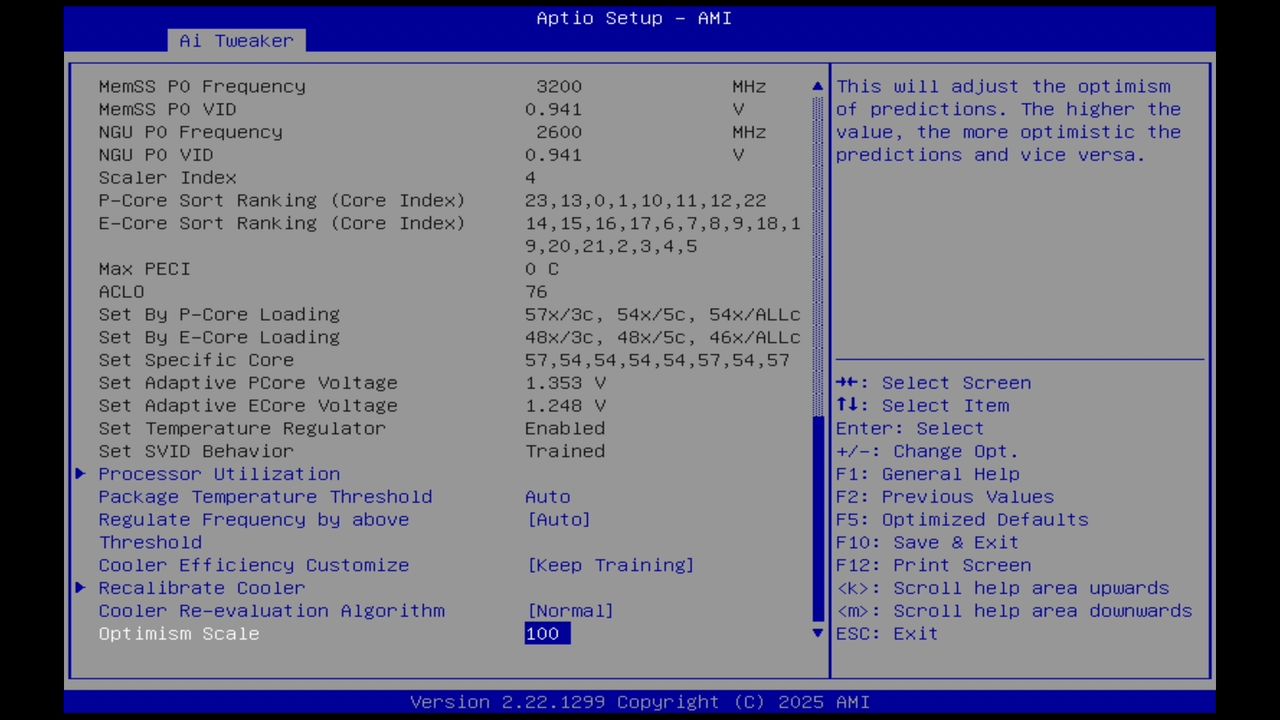Expand the Processor Utilization submenu arrow
This screenshot has height=720, width=1280.
click(80, 474)
